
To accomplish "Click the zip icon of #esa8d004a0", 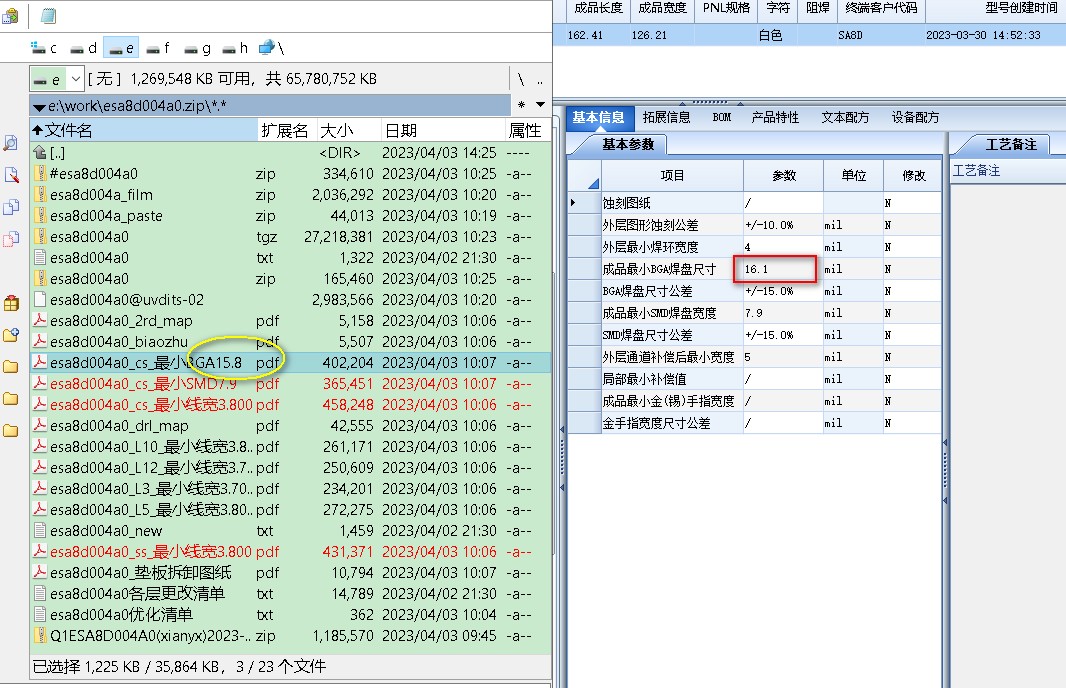I will click(39, 173).
